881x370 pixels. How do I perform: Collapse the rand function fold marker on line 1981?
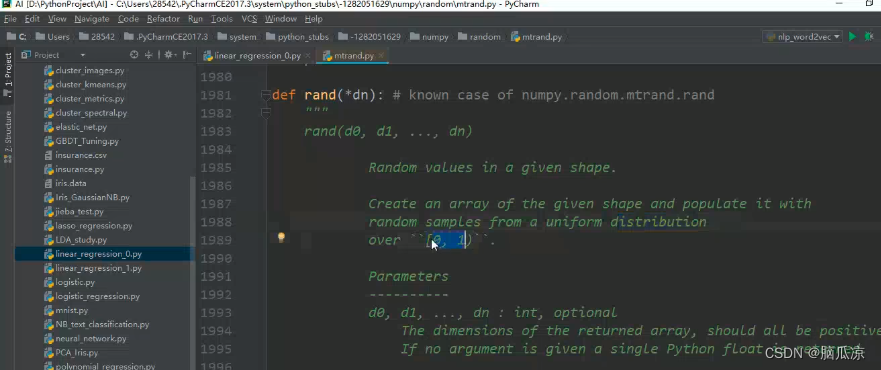point(266,95)
